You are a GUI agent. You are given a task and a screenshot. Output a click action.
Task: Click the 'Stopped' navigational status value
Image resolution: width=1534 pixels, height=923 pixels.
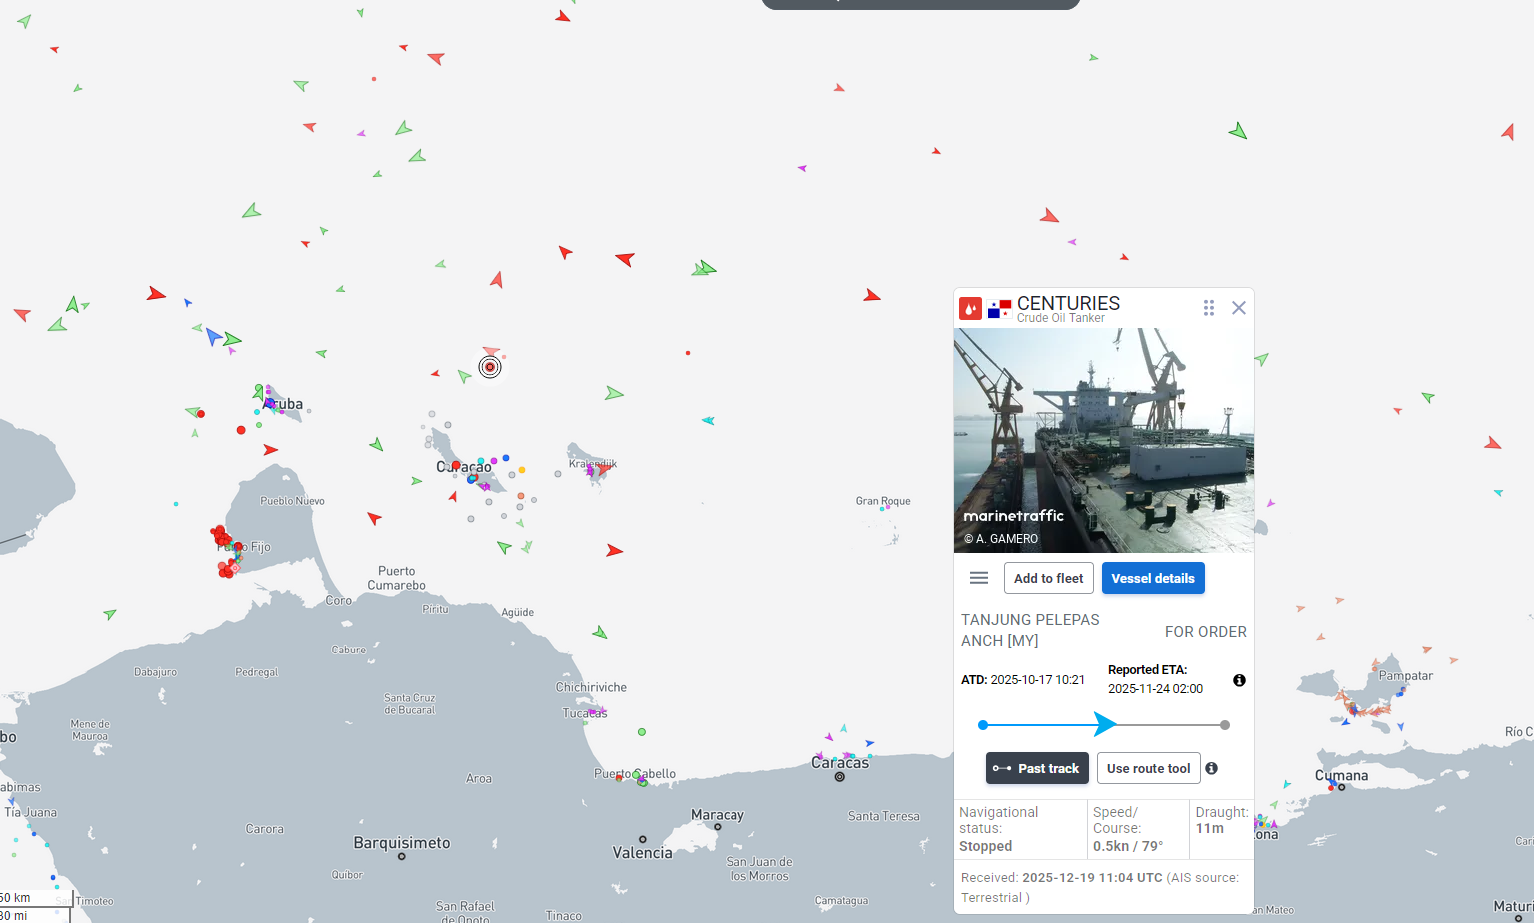(985, 846)
